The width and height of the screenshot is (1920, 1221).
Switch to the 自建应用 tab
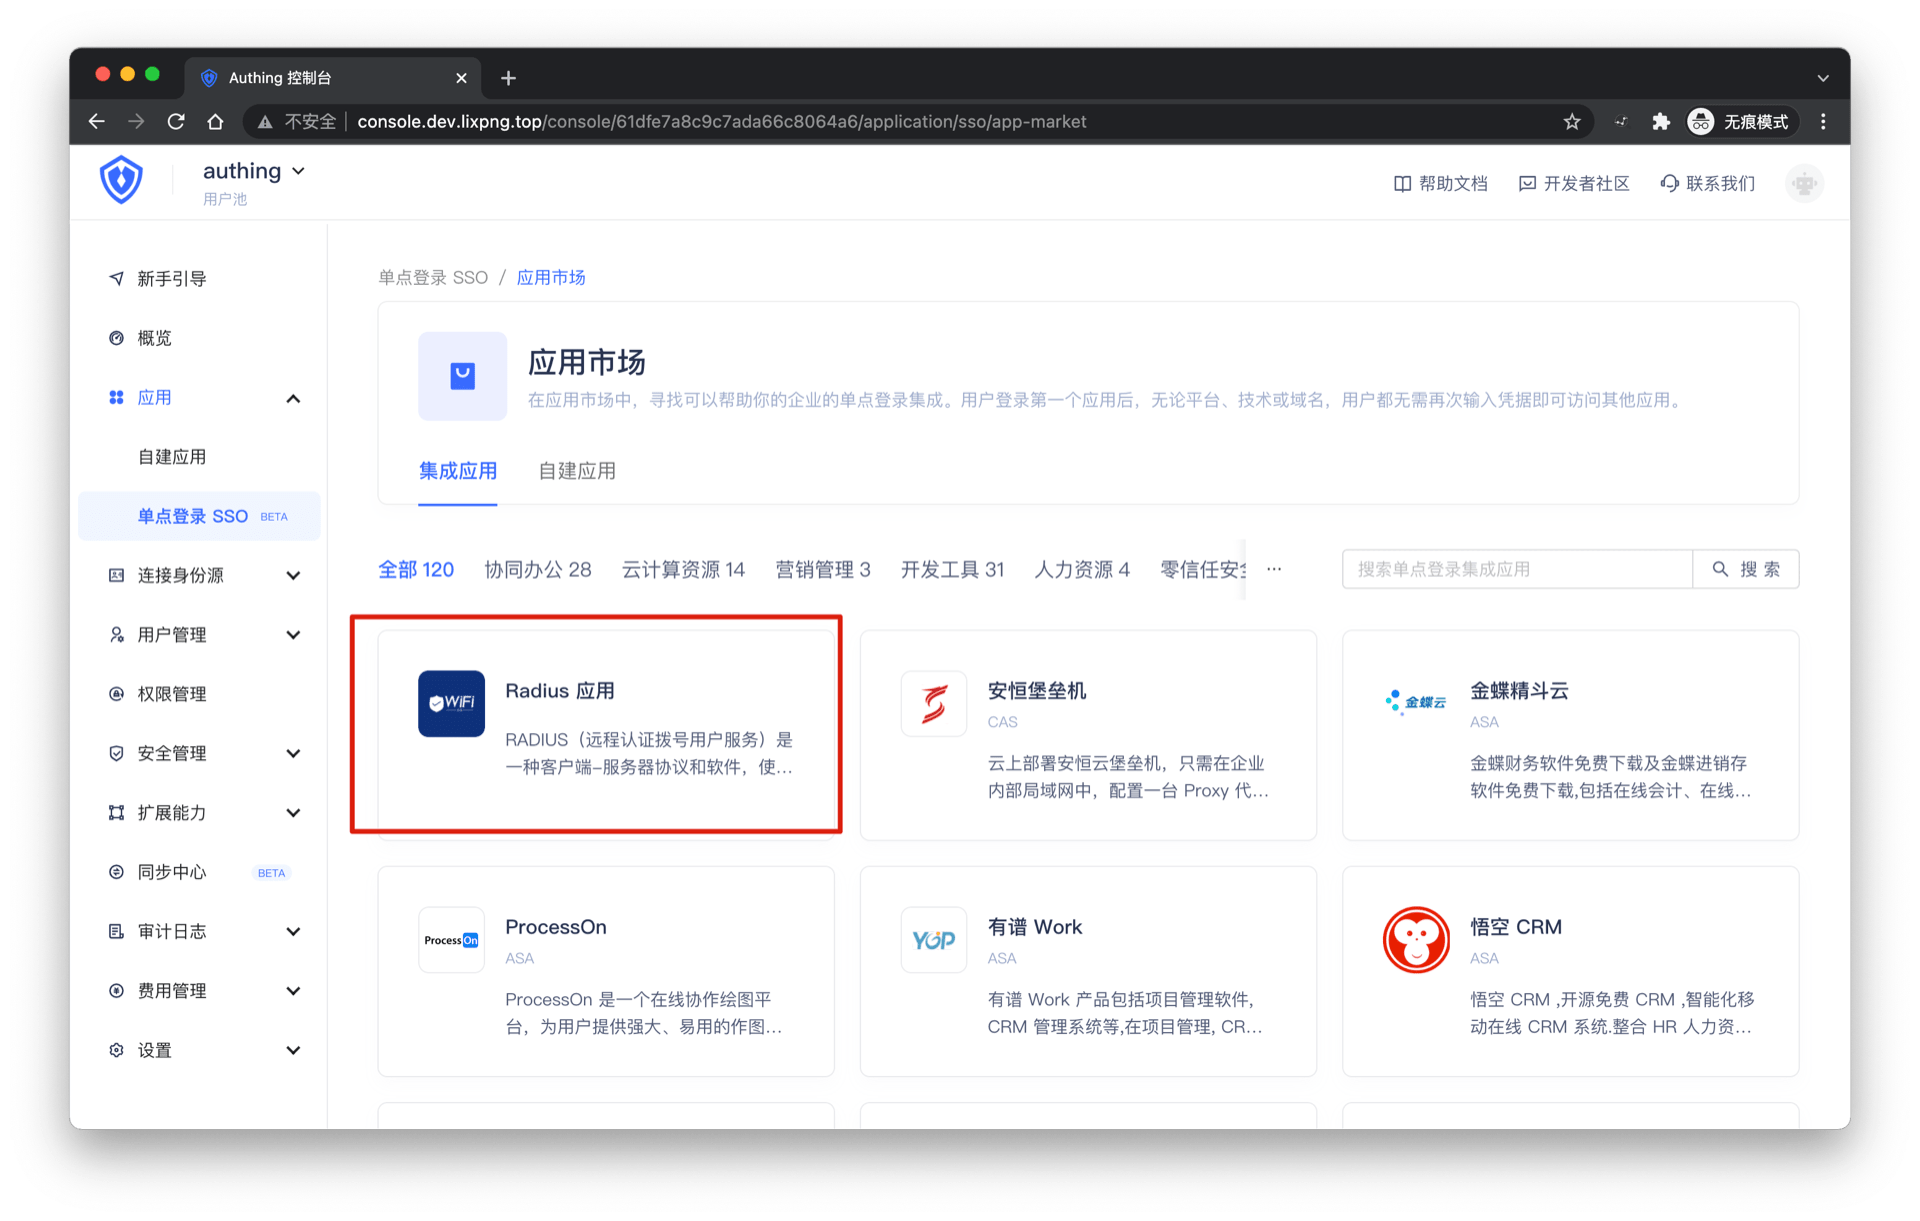coord(577,471)
